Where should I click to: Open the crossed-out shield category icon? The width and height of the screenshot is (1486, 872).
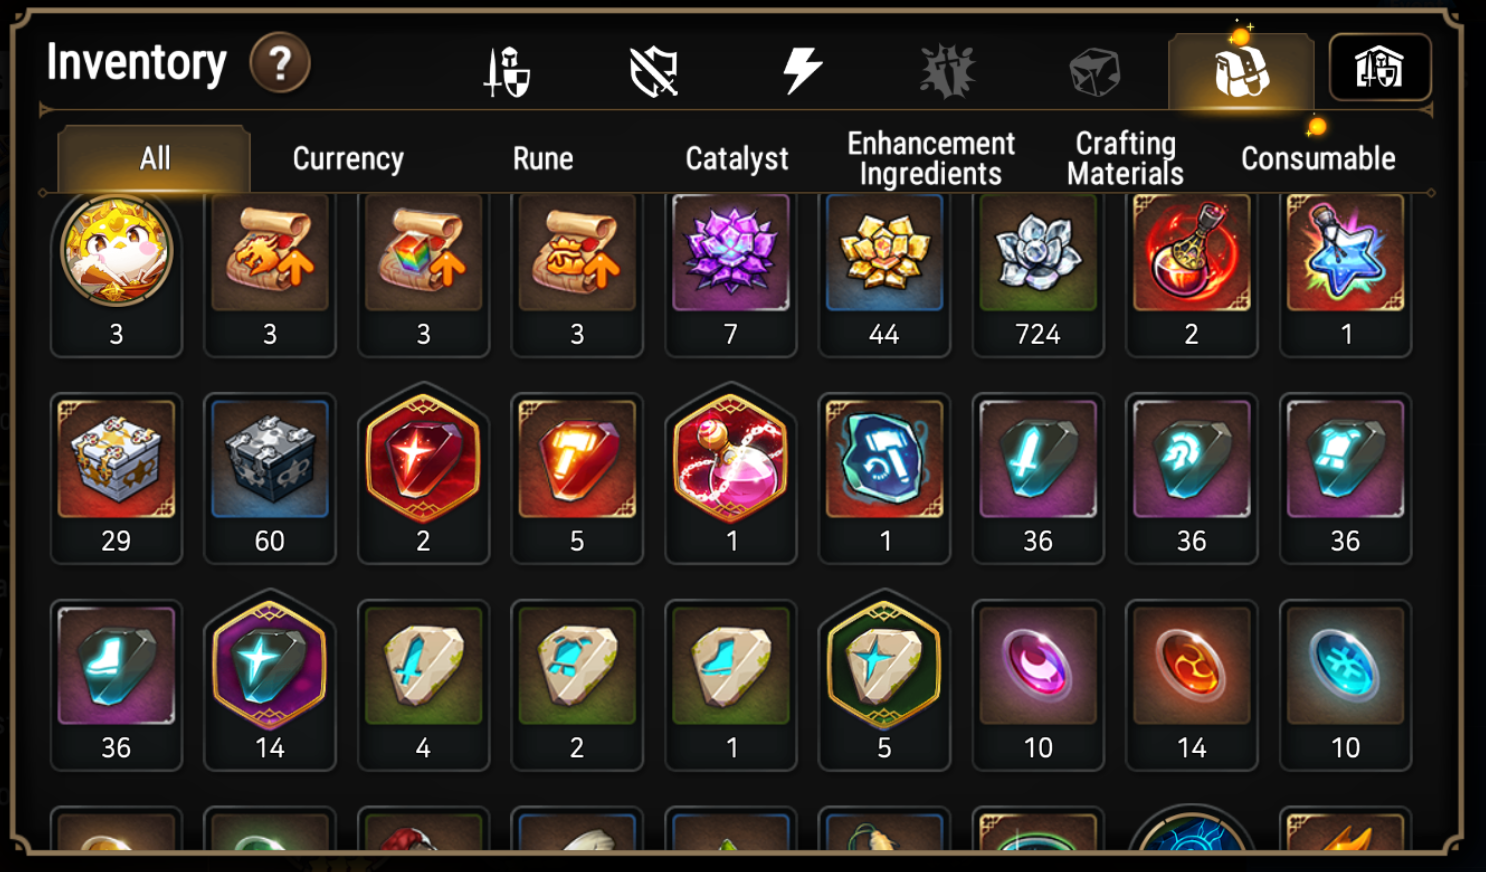(654, 71)
